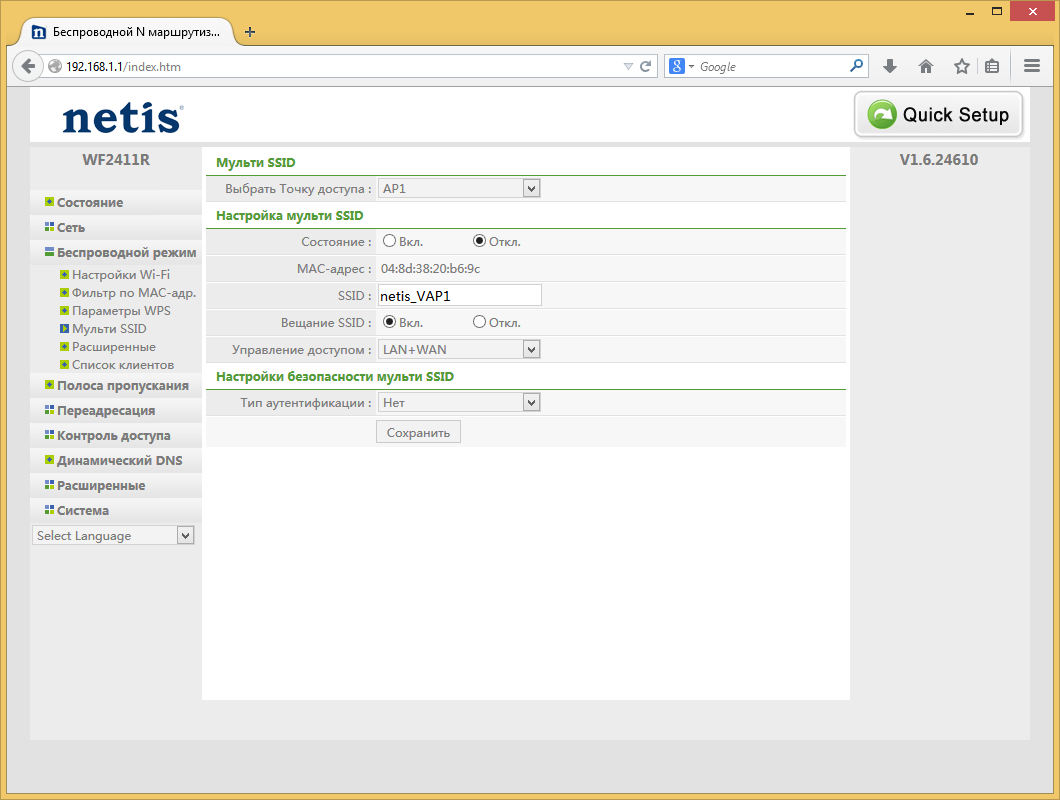The width and height of the screenshot is (1060, 800).
Task: Set Вещание SSID to Откл. radio button
Action: (x=479, y=322)
